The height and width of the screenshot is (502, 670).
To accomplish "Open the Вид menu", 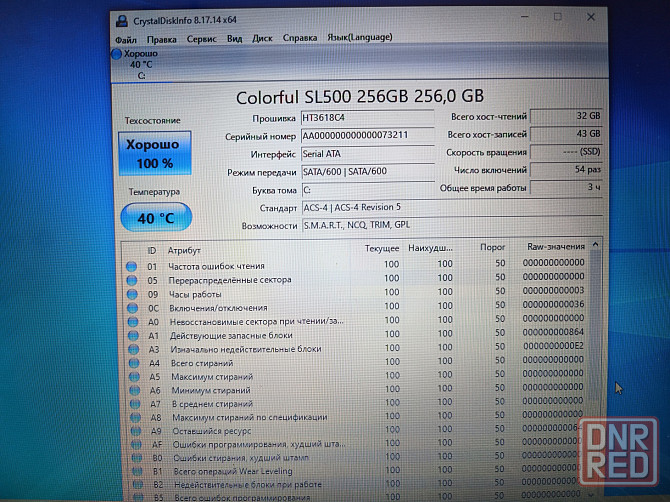I will pos(234,38).
